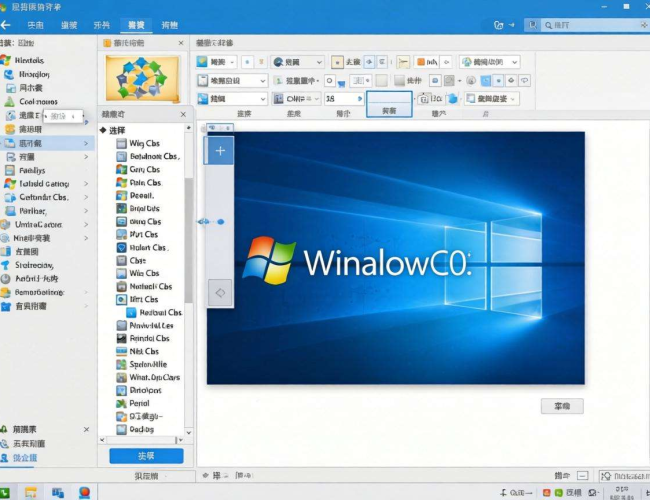Viewport: 650px width, 500px height.
Task: Click the Windows flag icon beside Tahdd Gatiog
Action: click(10, 183)
